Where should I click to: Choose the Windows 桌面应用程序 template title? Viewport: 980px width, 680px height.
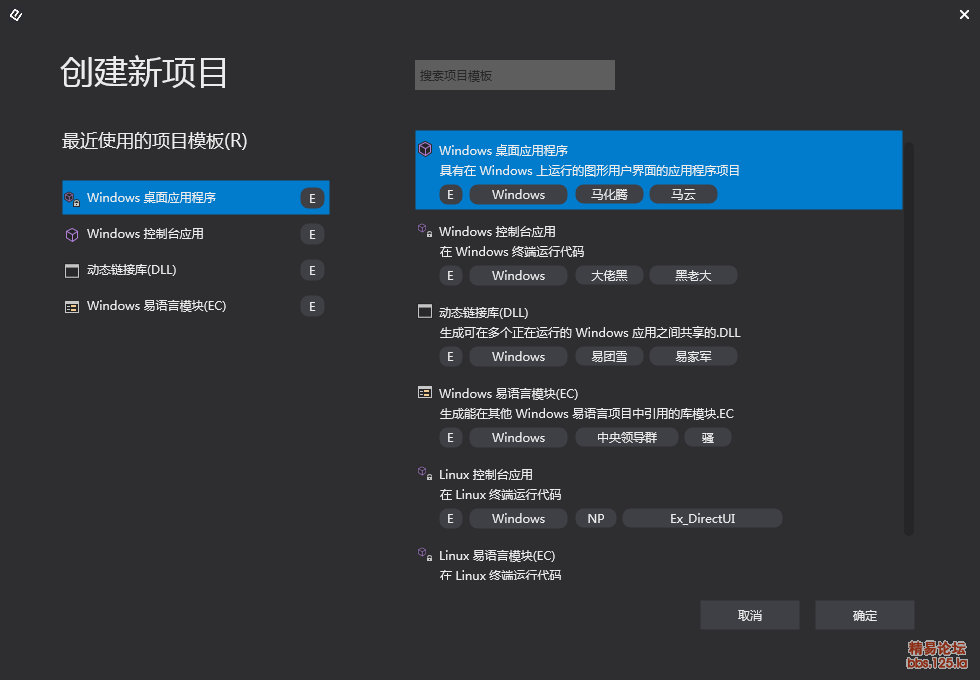pos(503,151)
